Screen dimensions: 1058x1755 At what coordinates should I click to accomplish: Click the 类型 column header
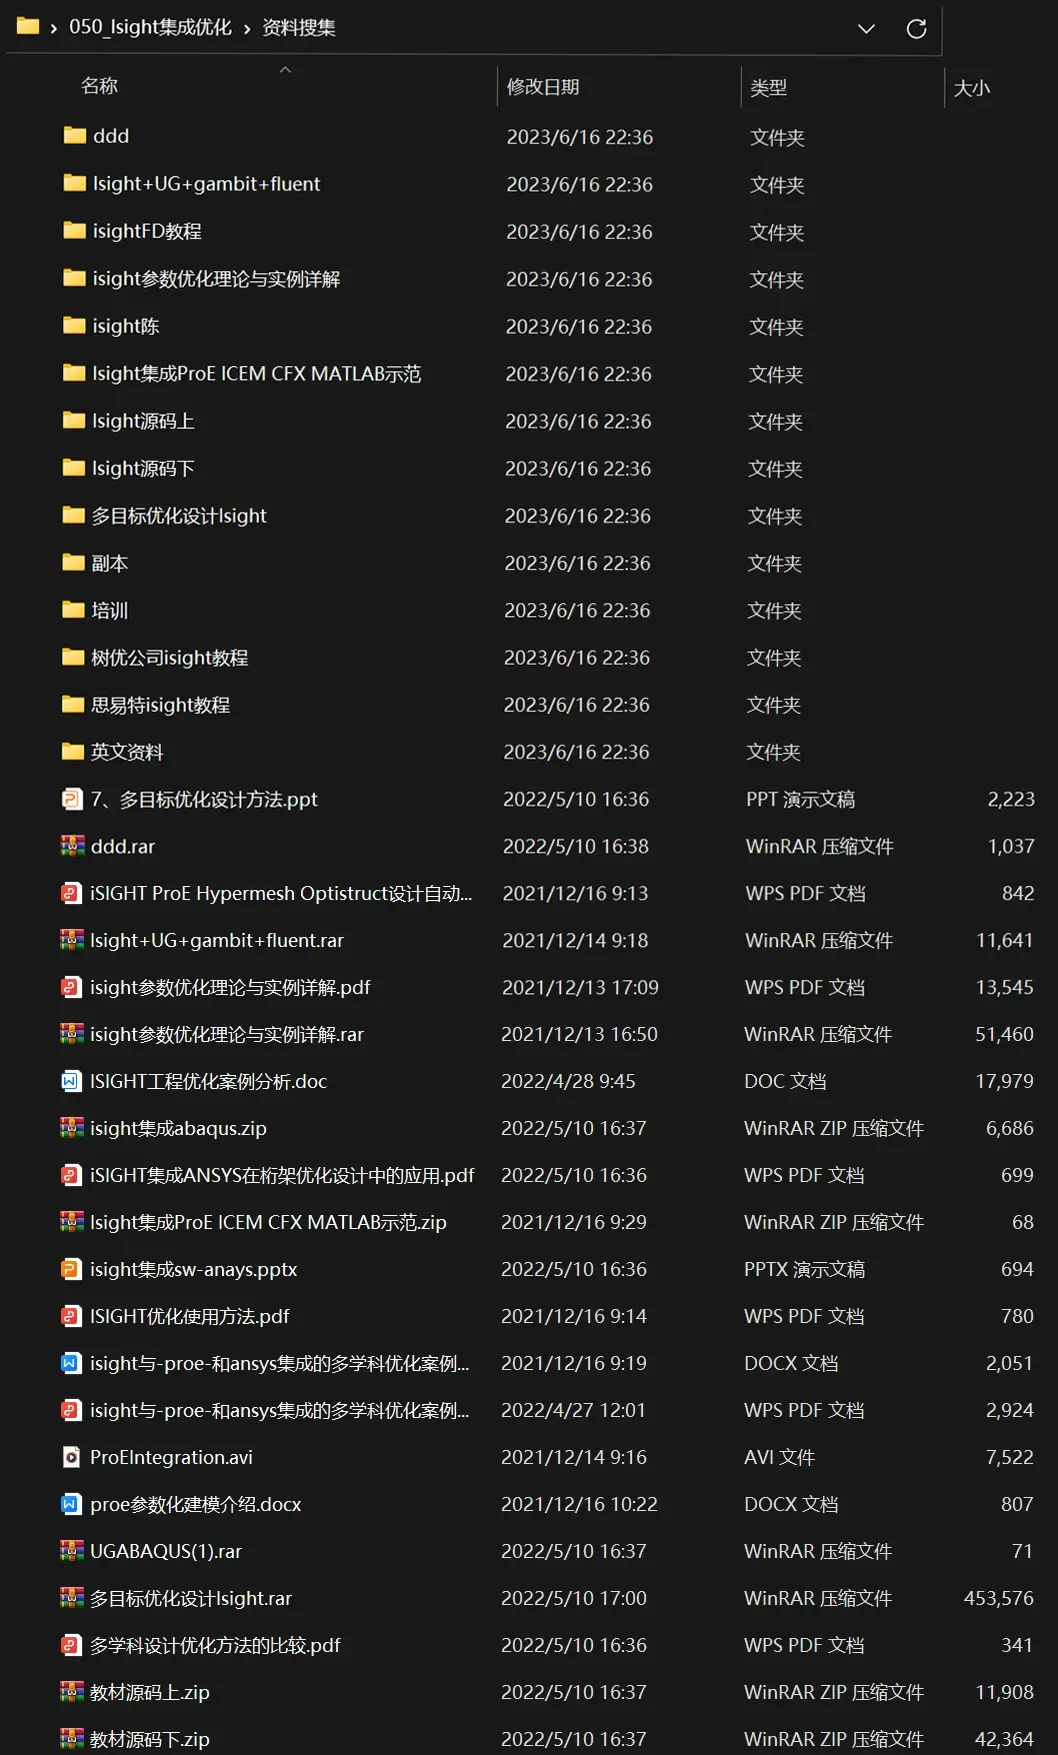[x=768, y=88]
